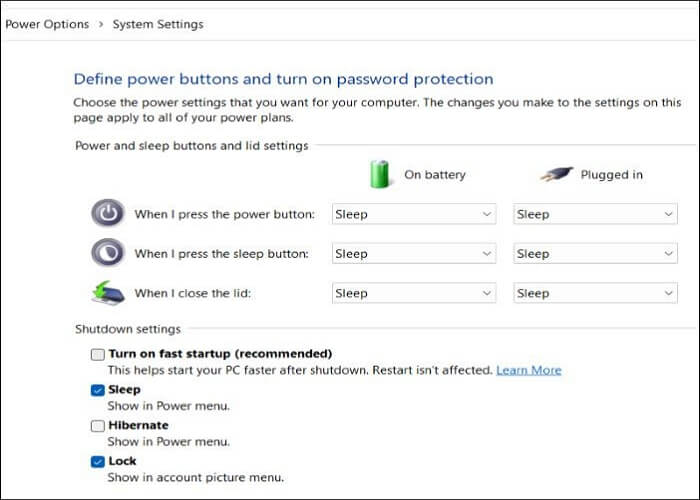700x500 pixels.
Task: Open the Learn More link
Action: (528, 370)
